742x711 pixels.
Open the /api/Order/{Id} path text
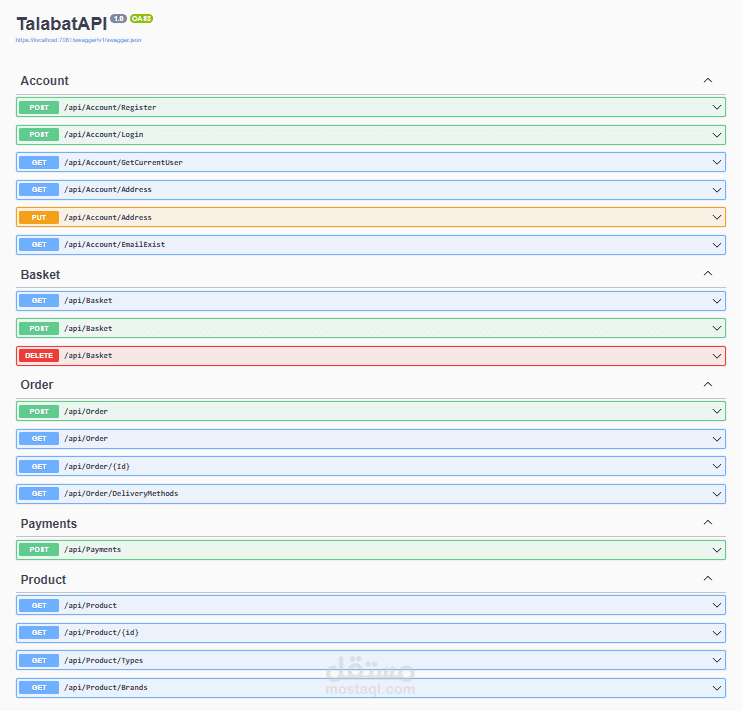pyautogui.click(x=97, y=466)
